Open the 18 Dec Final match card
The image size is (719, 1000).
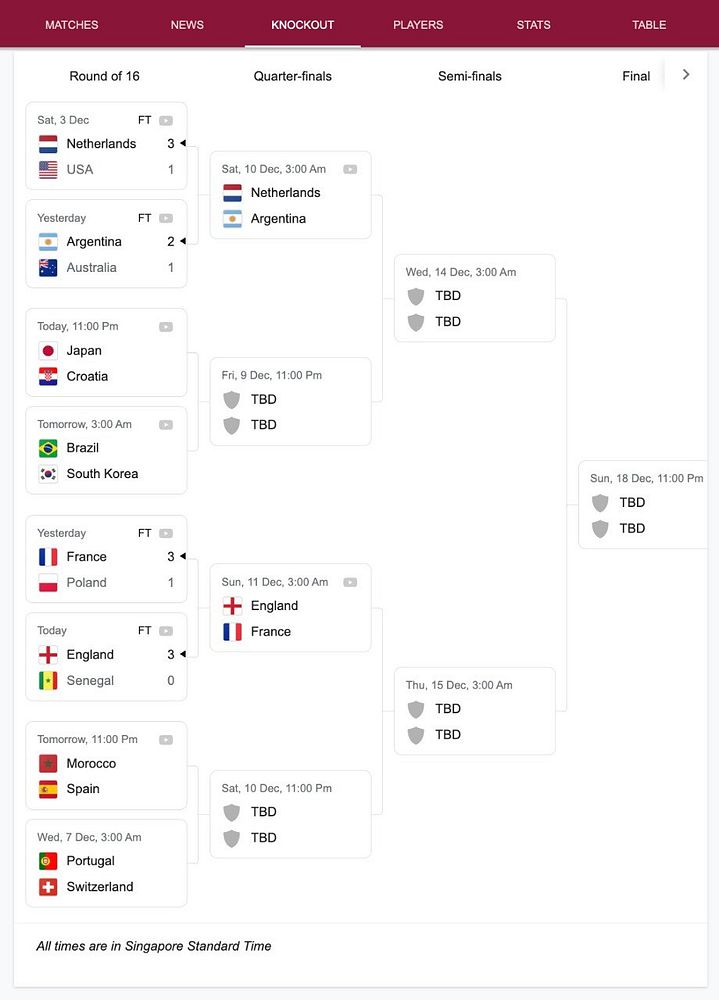643,504
